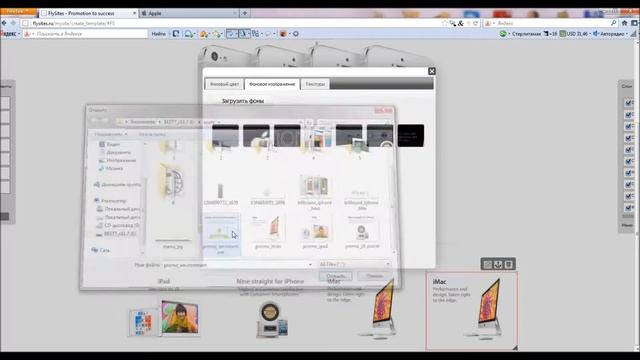640x360 pixels.
Task: Toggle the bottom checkbox in right layers panel
Action: click(x=628, y=208)
